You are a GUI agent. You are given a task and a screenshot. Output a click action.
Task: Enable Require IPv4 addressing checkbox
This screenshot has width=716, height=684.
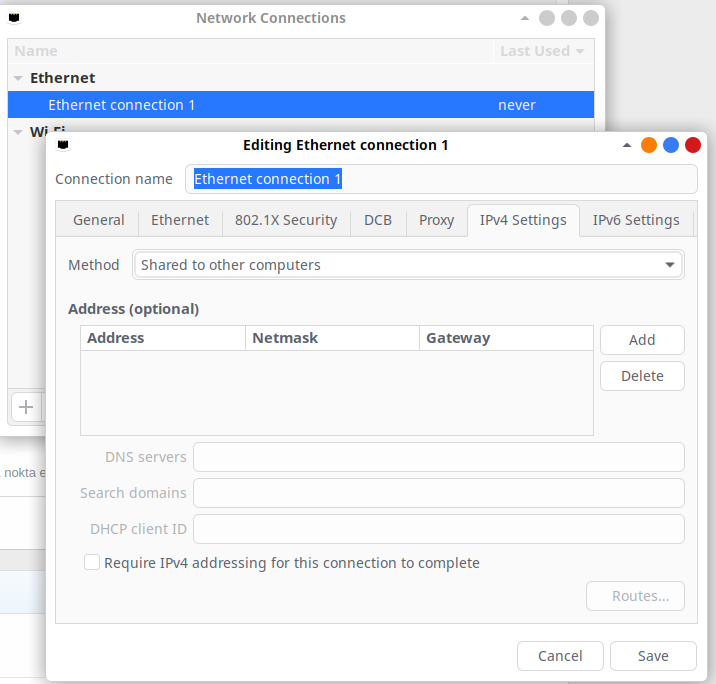pyautogui.click(x=92, y=563)
